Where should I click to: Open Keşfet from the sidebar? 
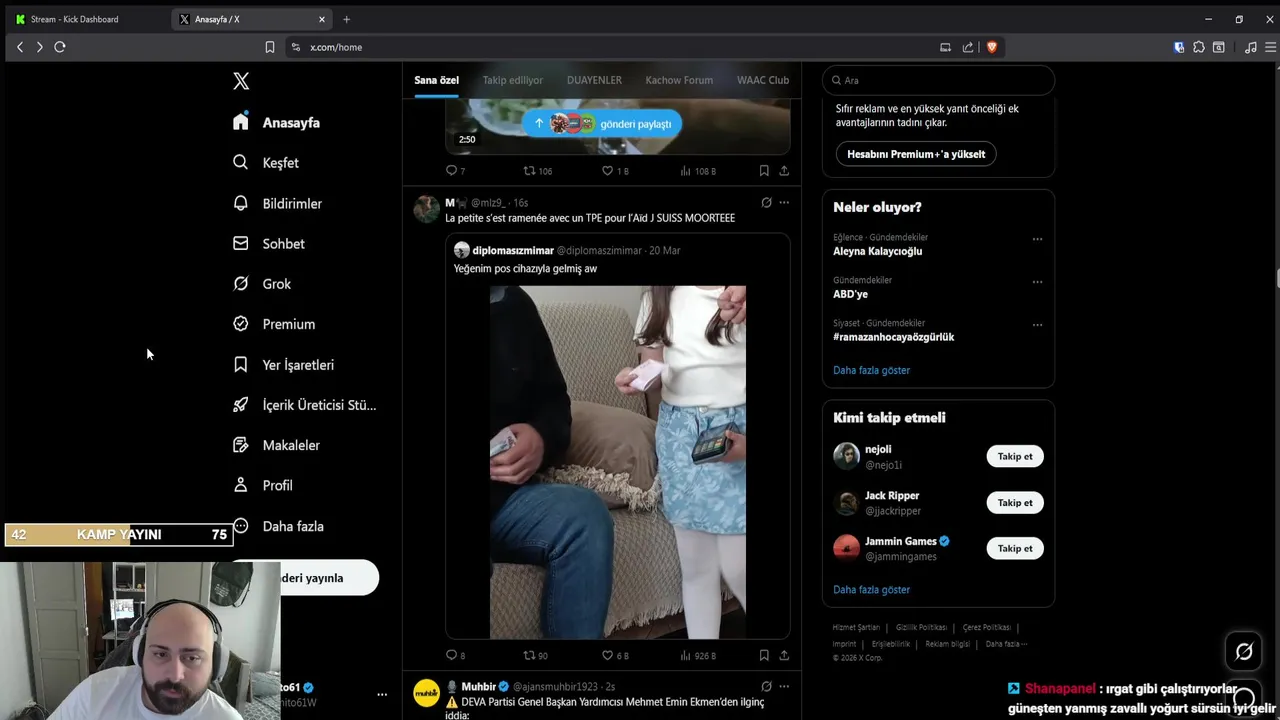point(266,163)
